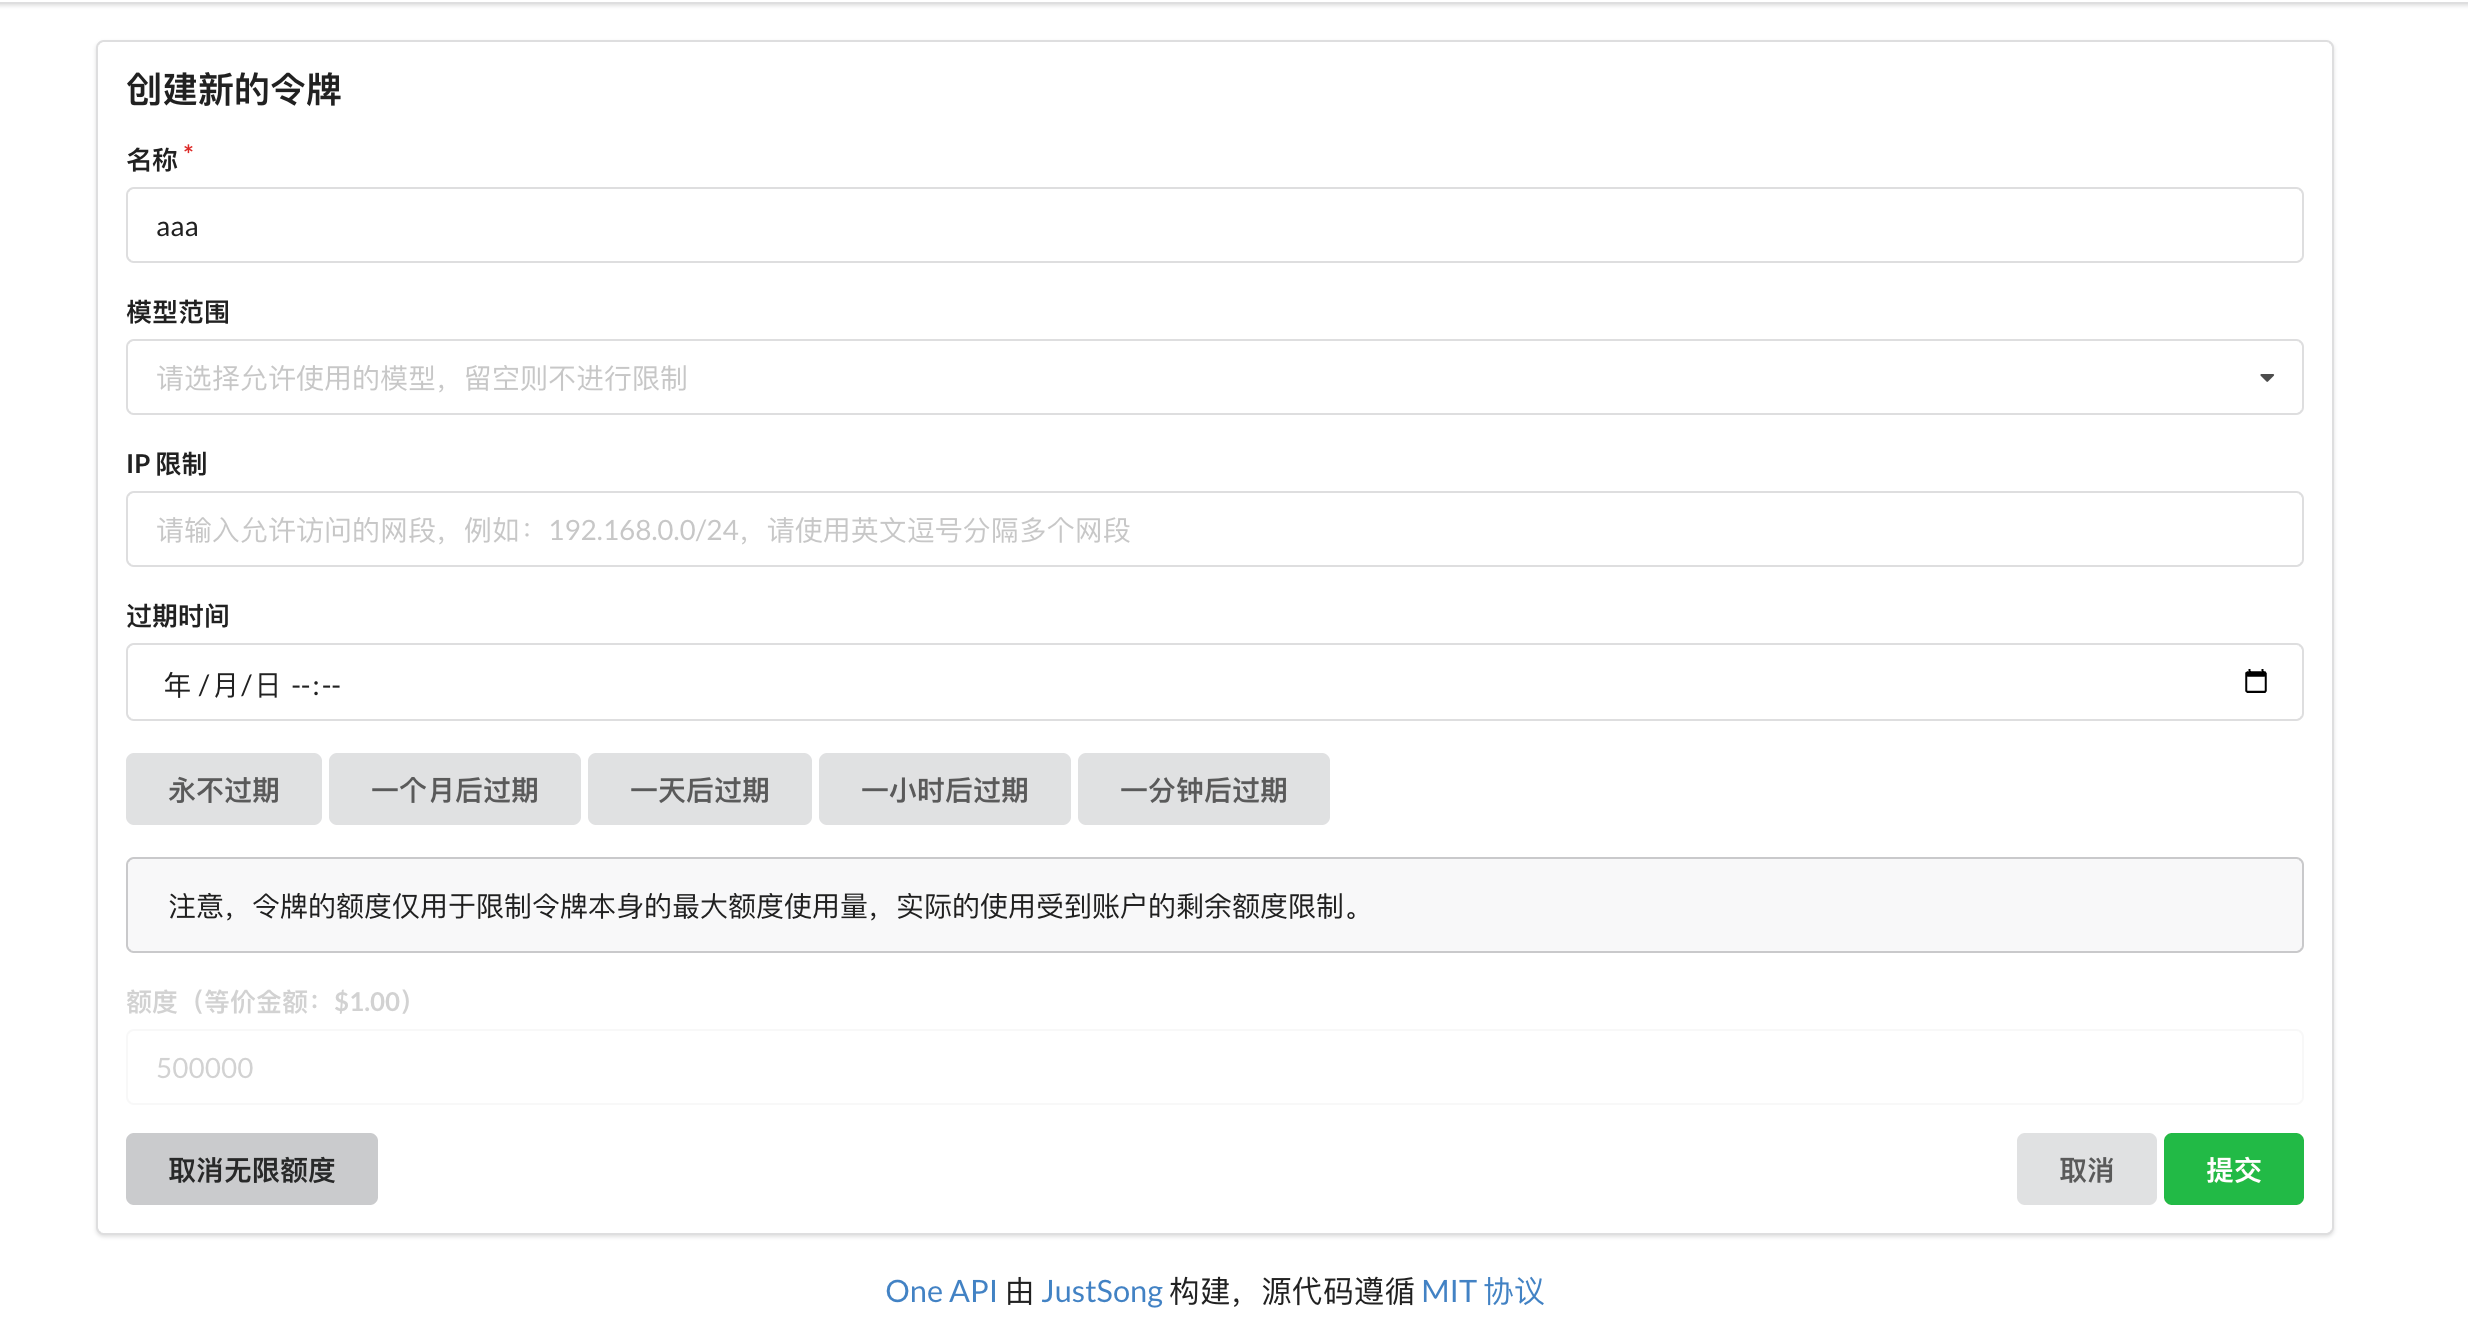The height and width of the screenshot is (1338, 2468).
Task: Visit the JustSong footer link
Action: pyautogui.click(x=1101, y=1291)
